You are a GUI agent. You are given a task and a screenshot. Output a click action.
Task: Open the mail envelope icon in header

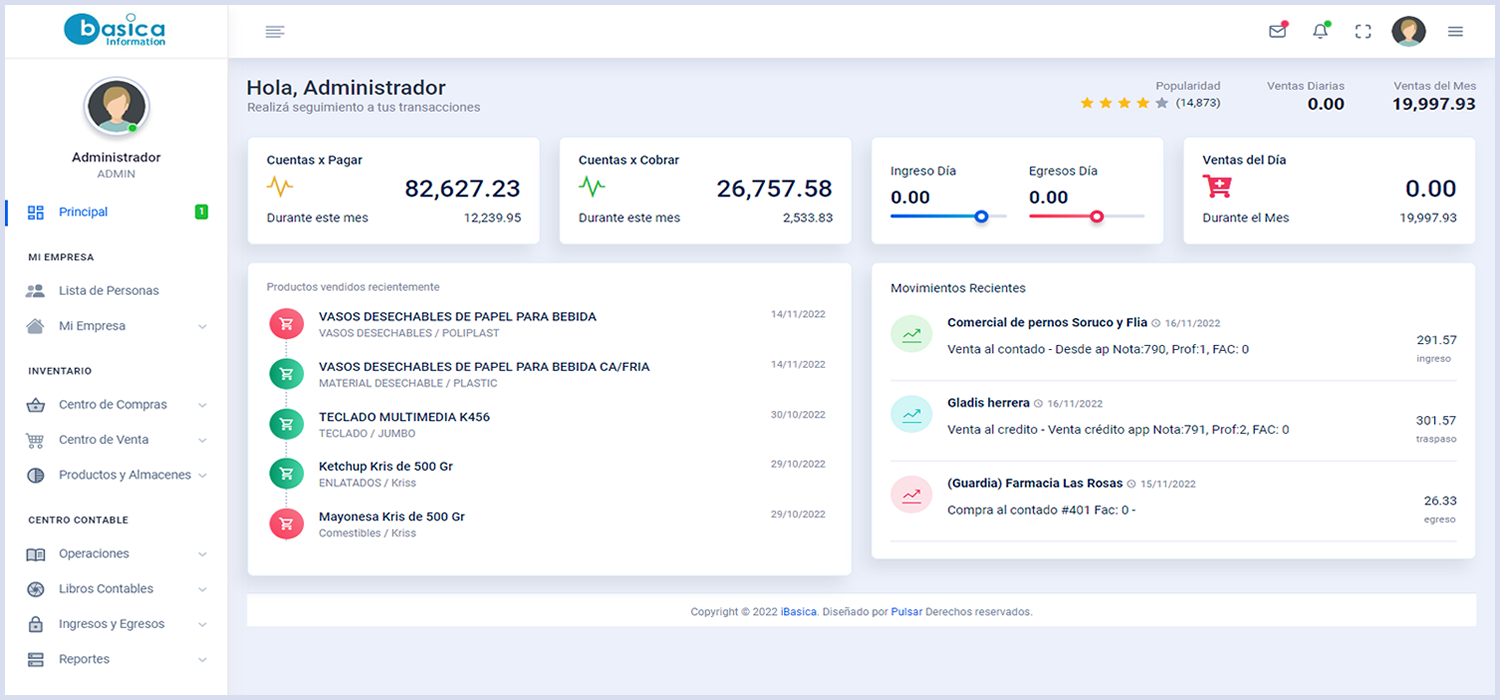point(1277,31)
